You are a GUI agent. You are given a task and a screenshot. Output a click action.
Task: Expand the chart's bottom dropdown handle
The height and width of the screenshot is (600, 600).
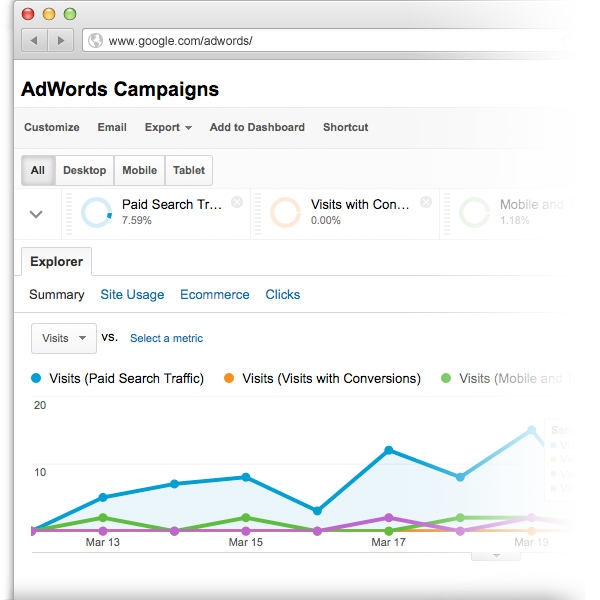[496, 556]
